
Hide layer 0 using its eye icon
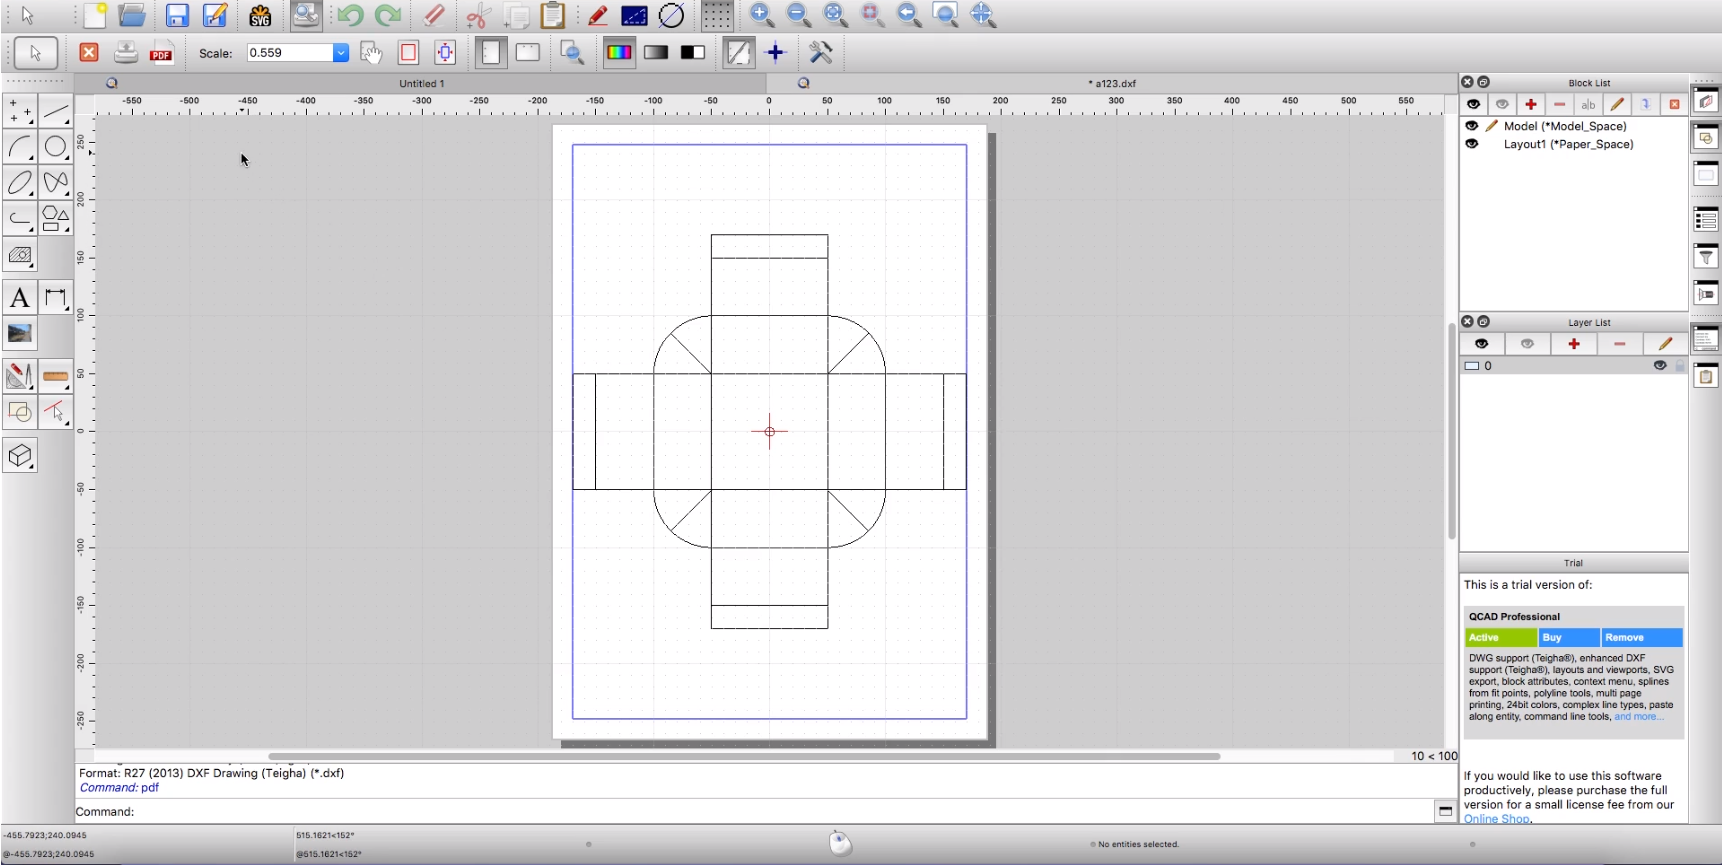pyautogui.click(x=1660, y=366)
